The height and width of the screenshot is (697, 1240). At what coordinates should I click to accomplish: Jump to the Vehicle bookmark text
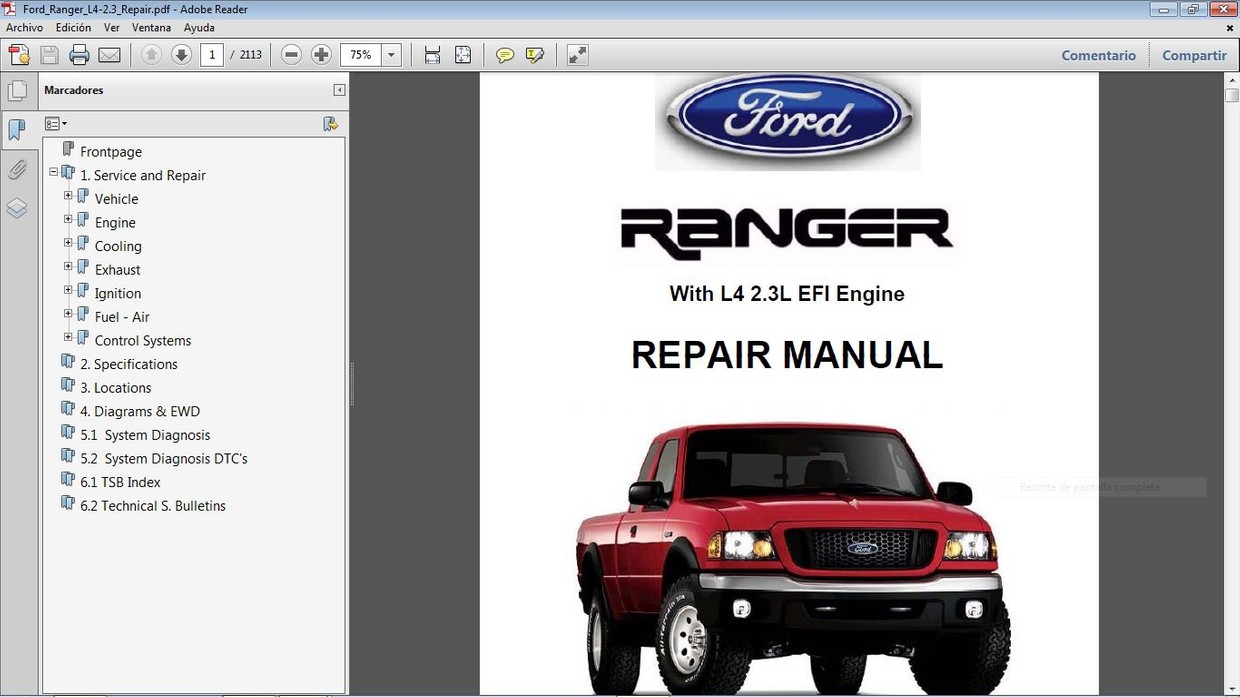(x=116, y=199)
